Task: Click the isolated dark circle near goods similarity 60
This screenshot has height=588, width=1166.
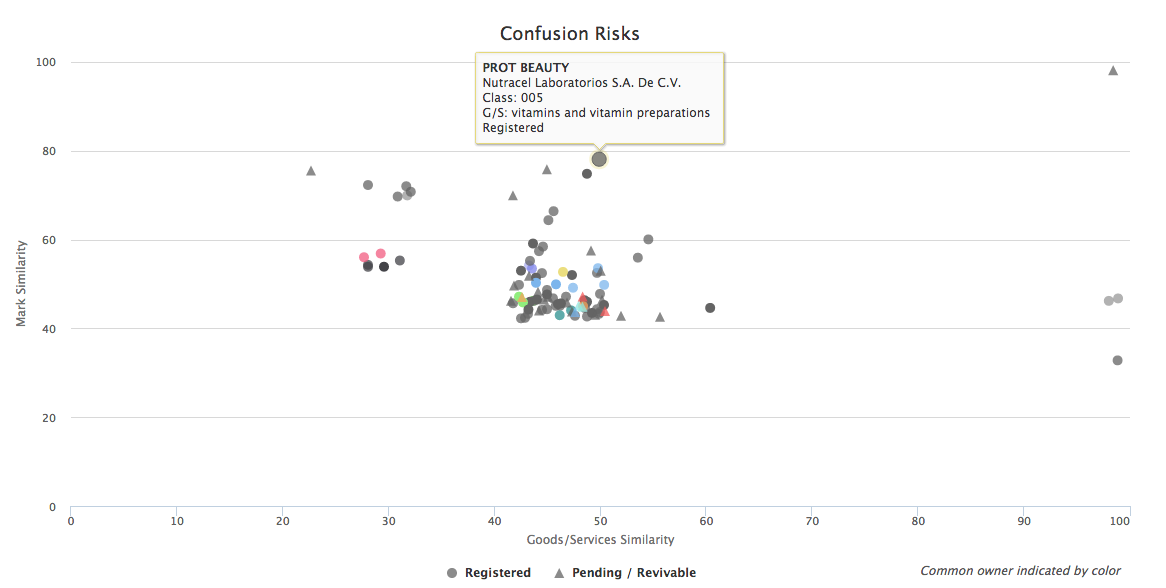Action: tap(710, 308)
